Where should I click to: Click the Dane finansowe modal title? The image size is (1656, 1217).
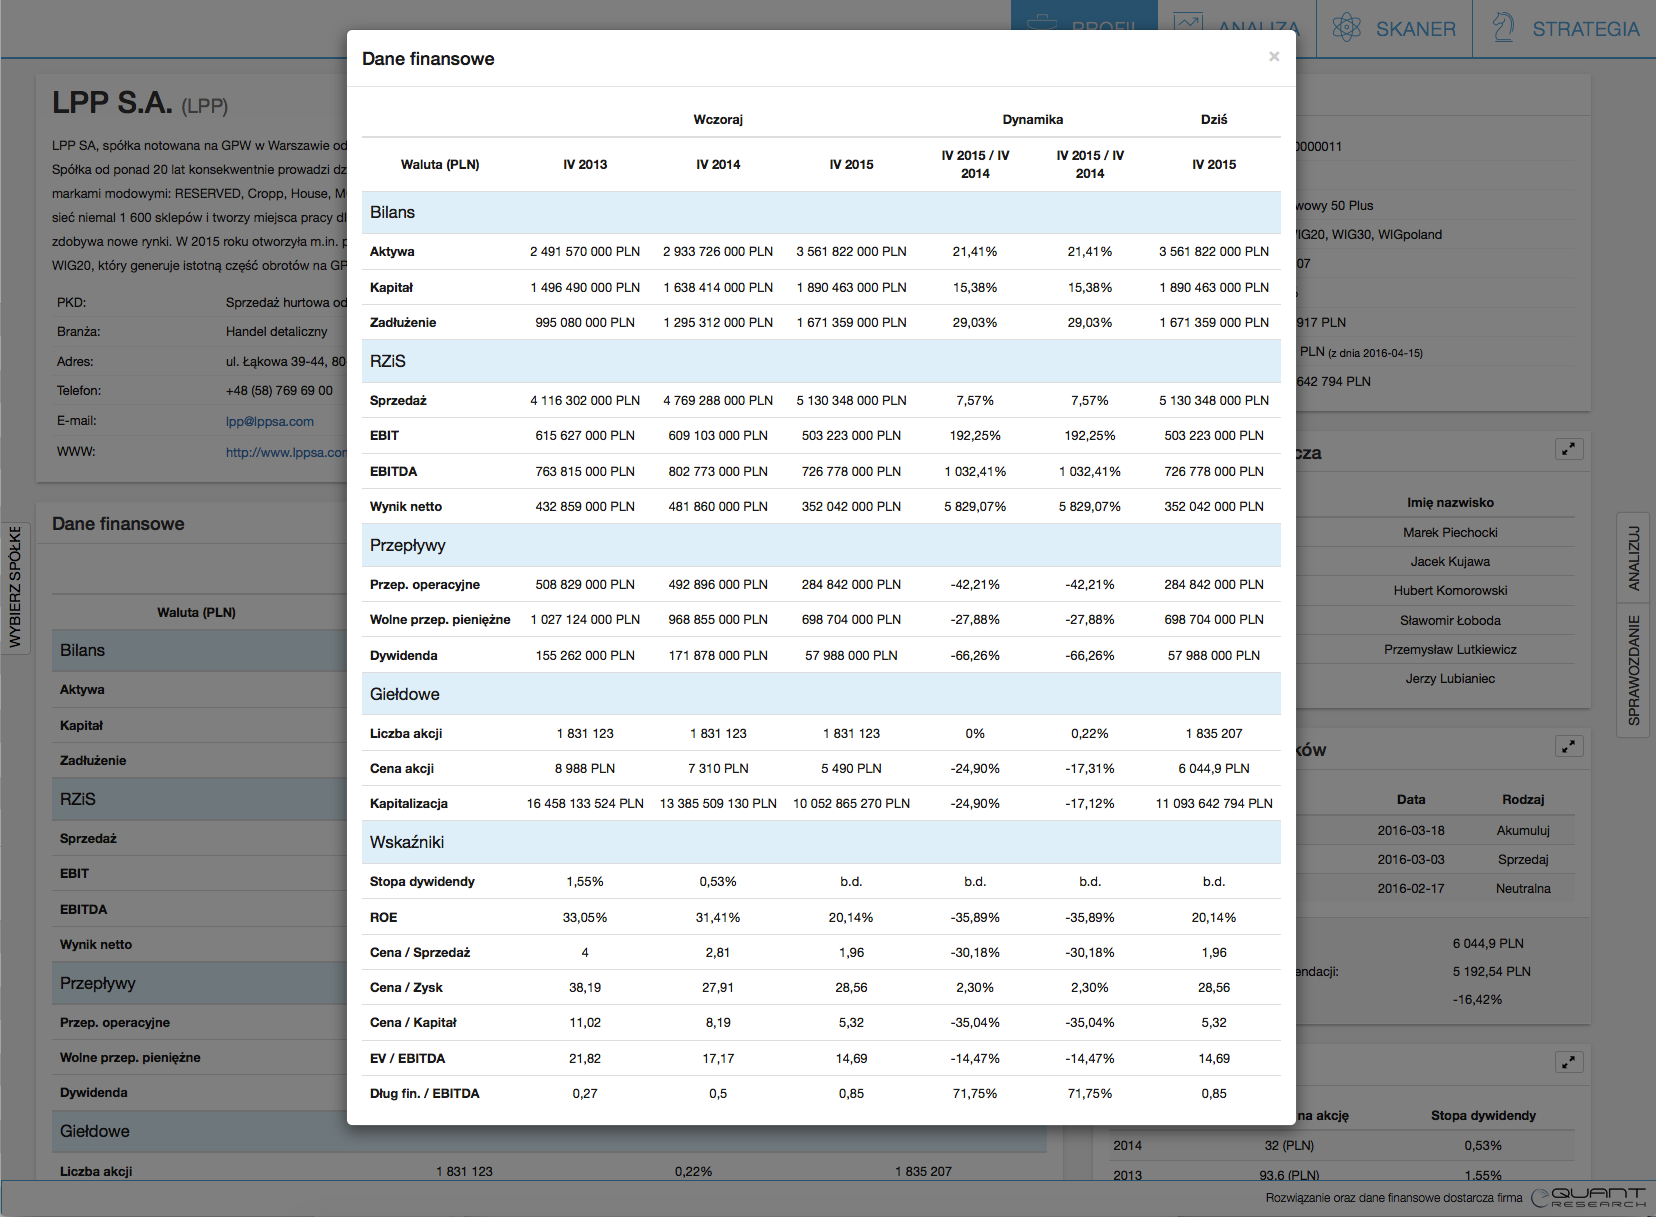[x=428, y=59]
